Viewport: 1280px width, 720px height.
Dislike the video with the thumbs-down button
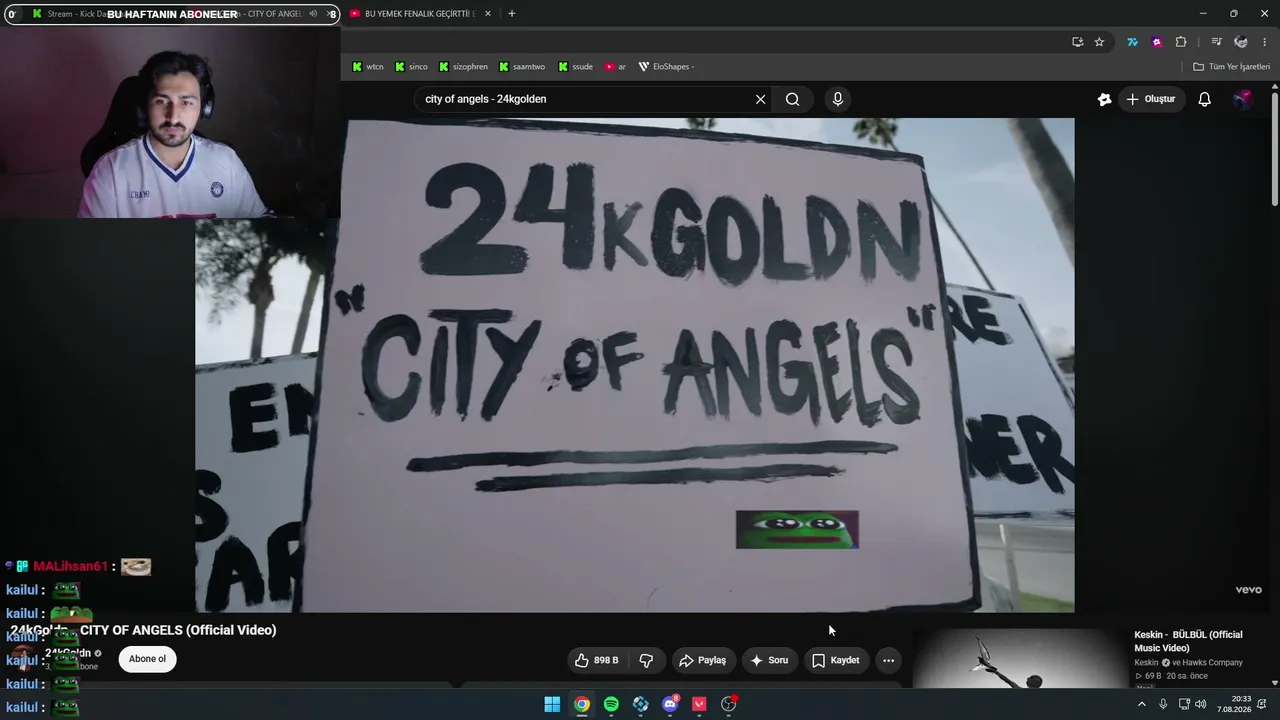pyautogui.click(x=647, y=660)
